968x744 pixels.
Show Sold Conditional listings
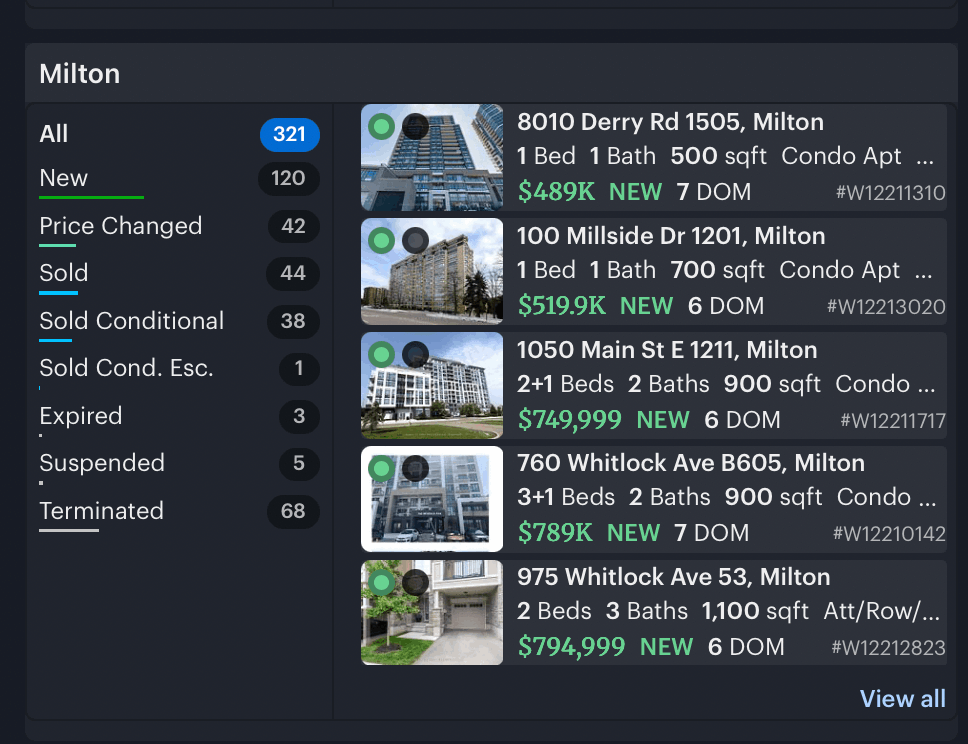click(179, 322)
